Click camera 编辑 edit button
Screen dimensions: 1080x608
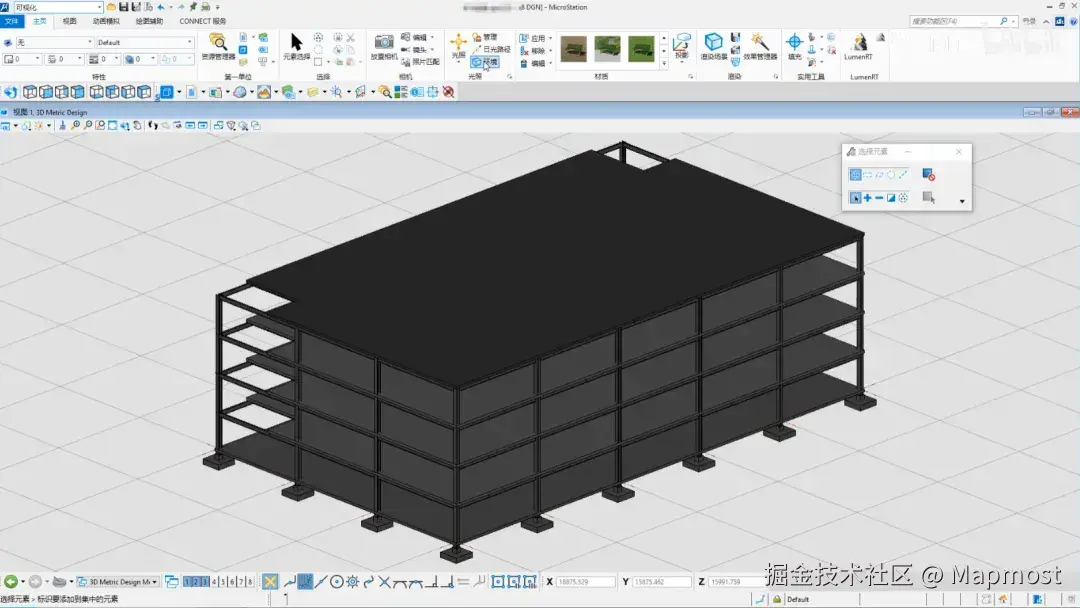point(415,37)
